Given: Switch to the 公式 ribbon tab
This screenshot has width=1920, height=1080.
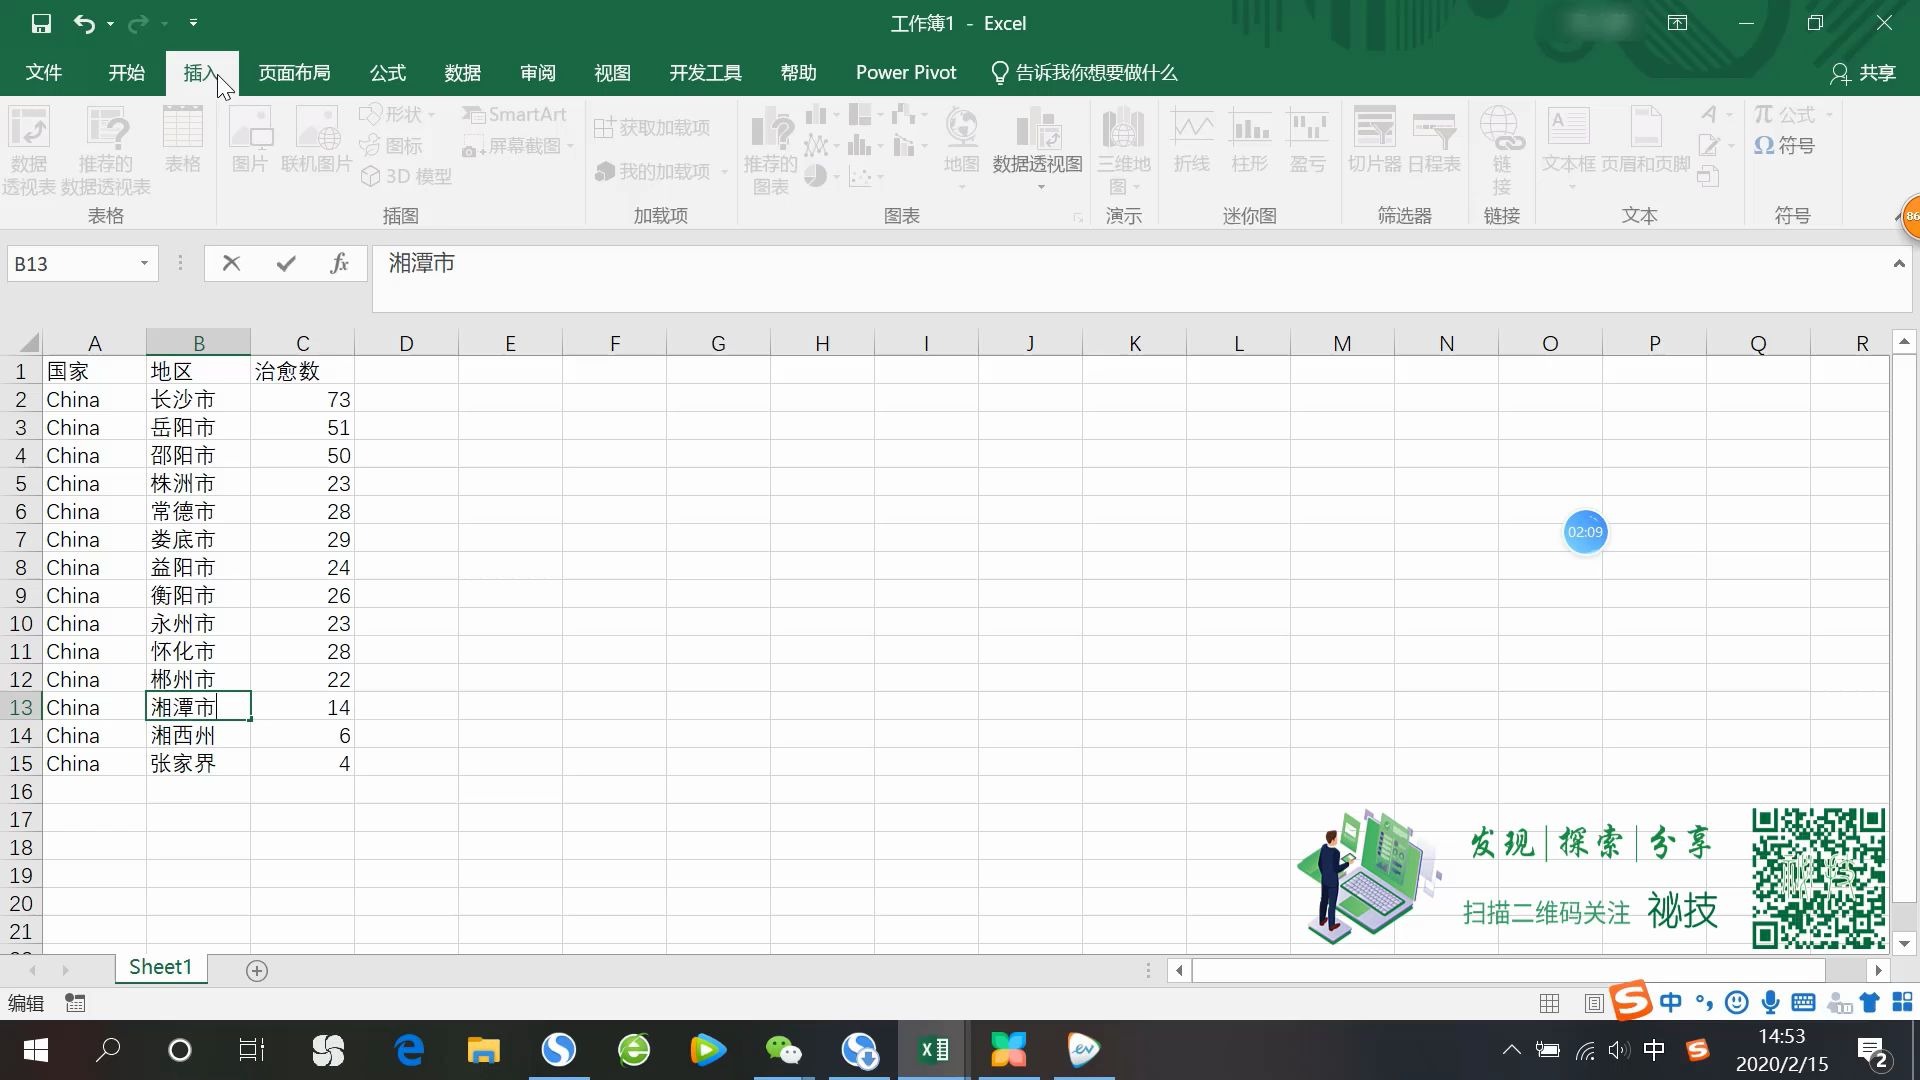Looking at the screenshot, I should [388, 73].
